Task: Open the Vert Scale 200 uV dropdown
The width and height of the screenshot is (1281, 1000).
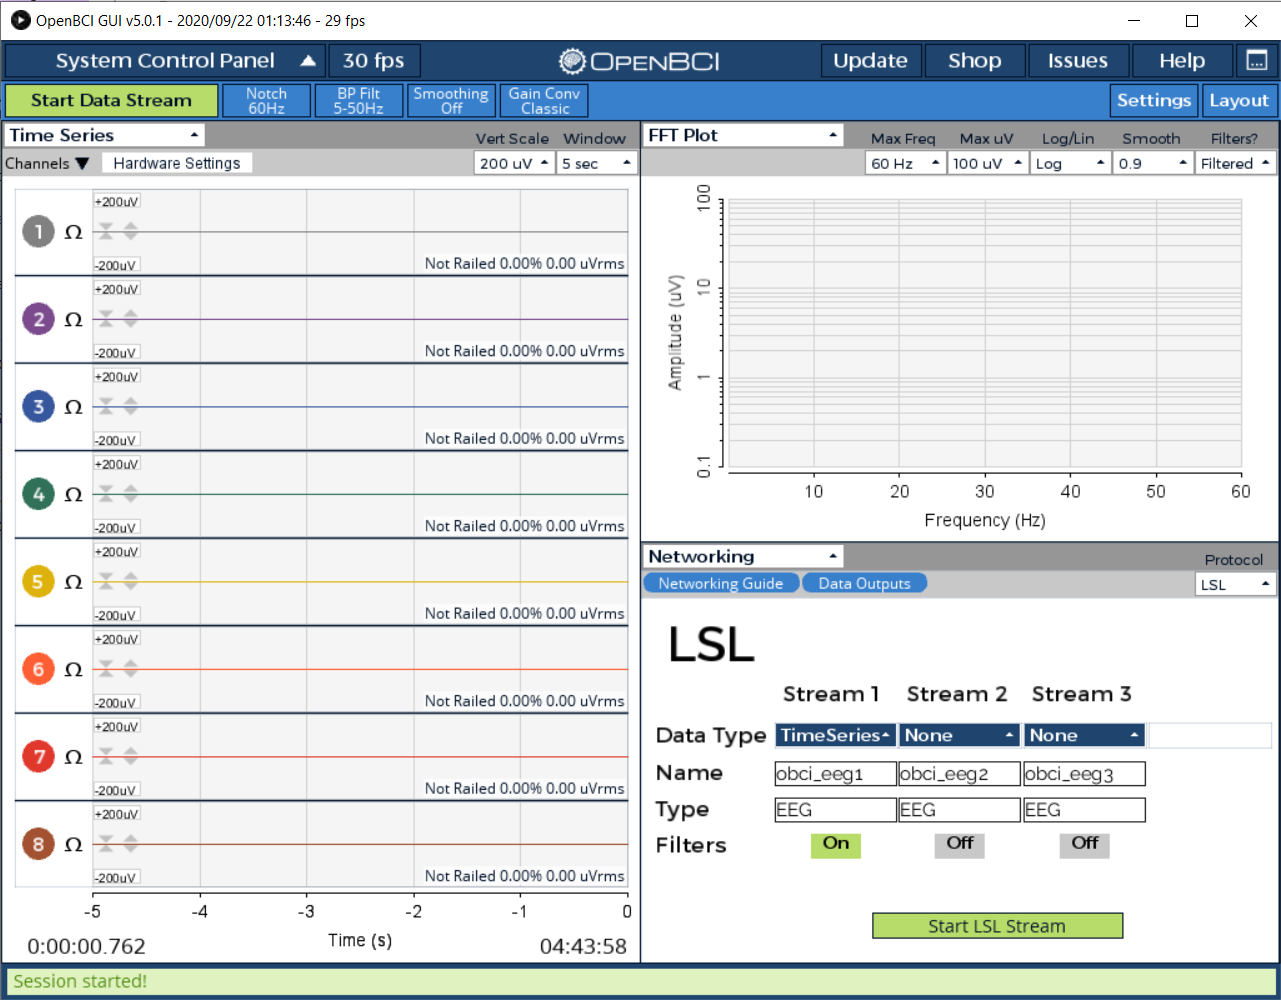Action: point(514,163)
